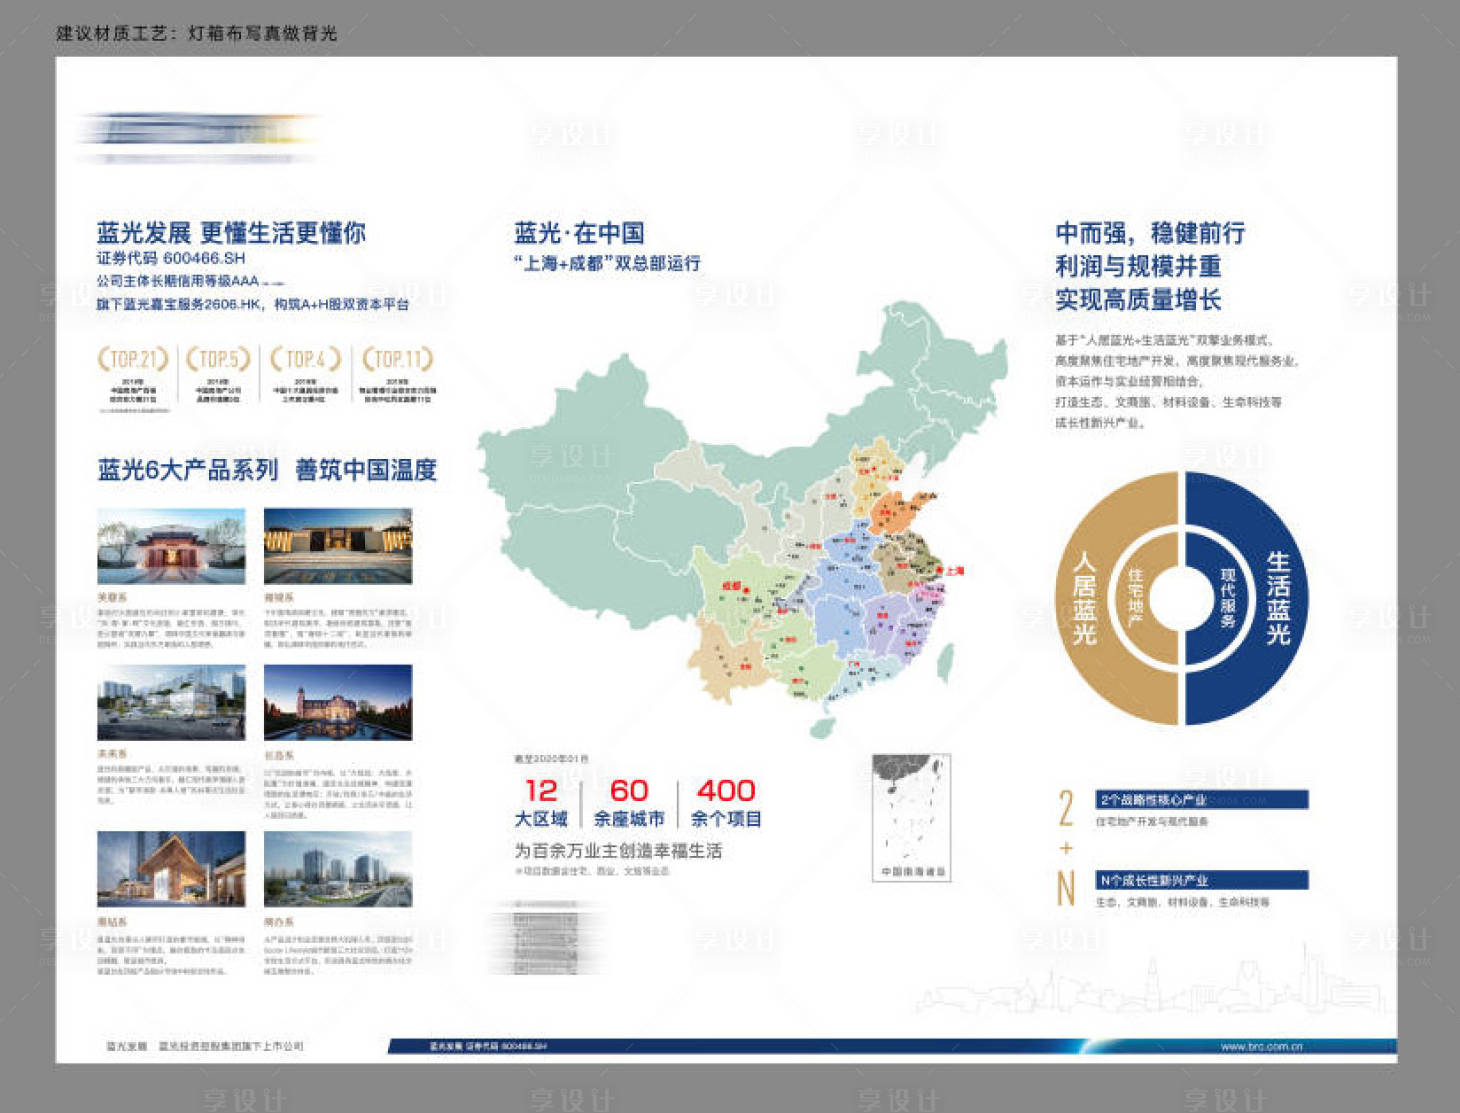This screenshot has height=1113, width=1460.
Task: Click the red number '400' above '余个项目'
Action: point(726,790)
